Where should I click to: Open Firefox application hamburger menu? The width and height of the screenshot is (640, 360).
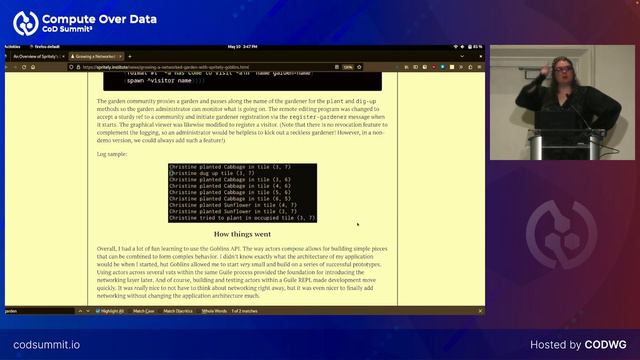click(479, 67)
